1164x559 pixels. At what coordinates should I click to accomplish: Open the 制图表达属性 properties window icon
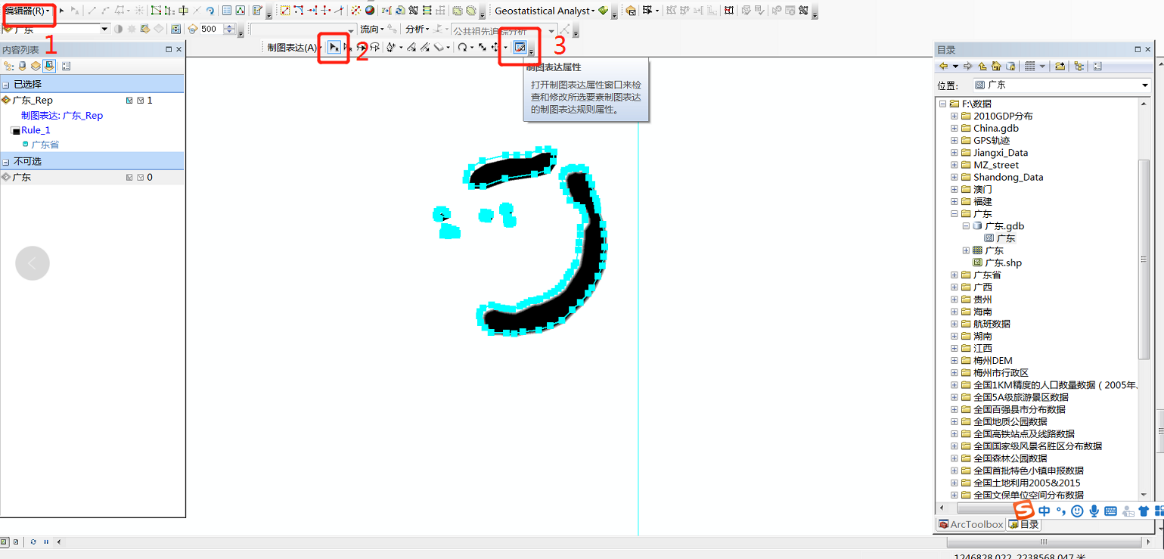click(x=520, y=47)
